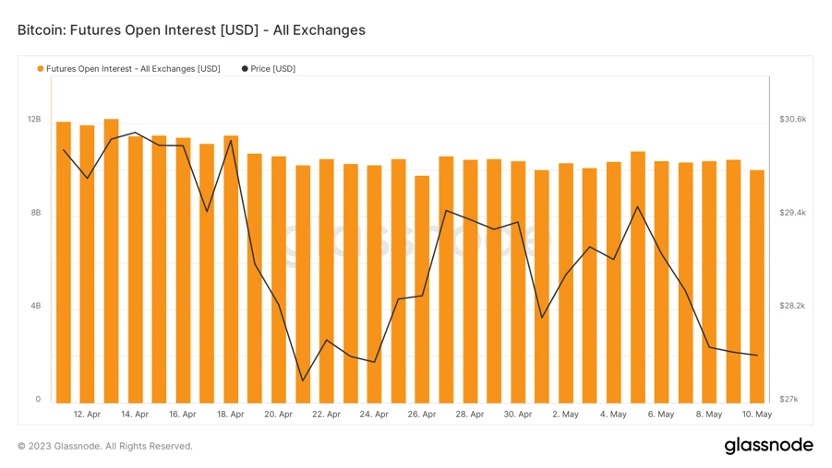
Task: Select the orange bar above 6 May
Action: coord(661,280)
